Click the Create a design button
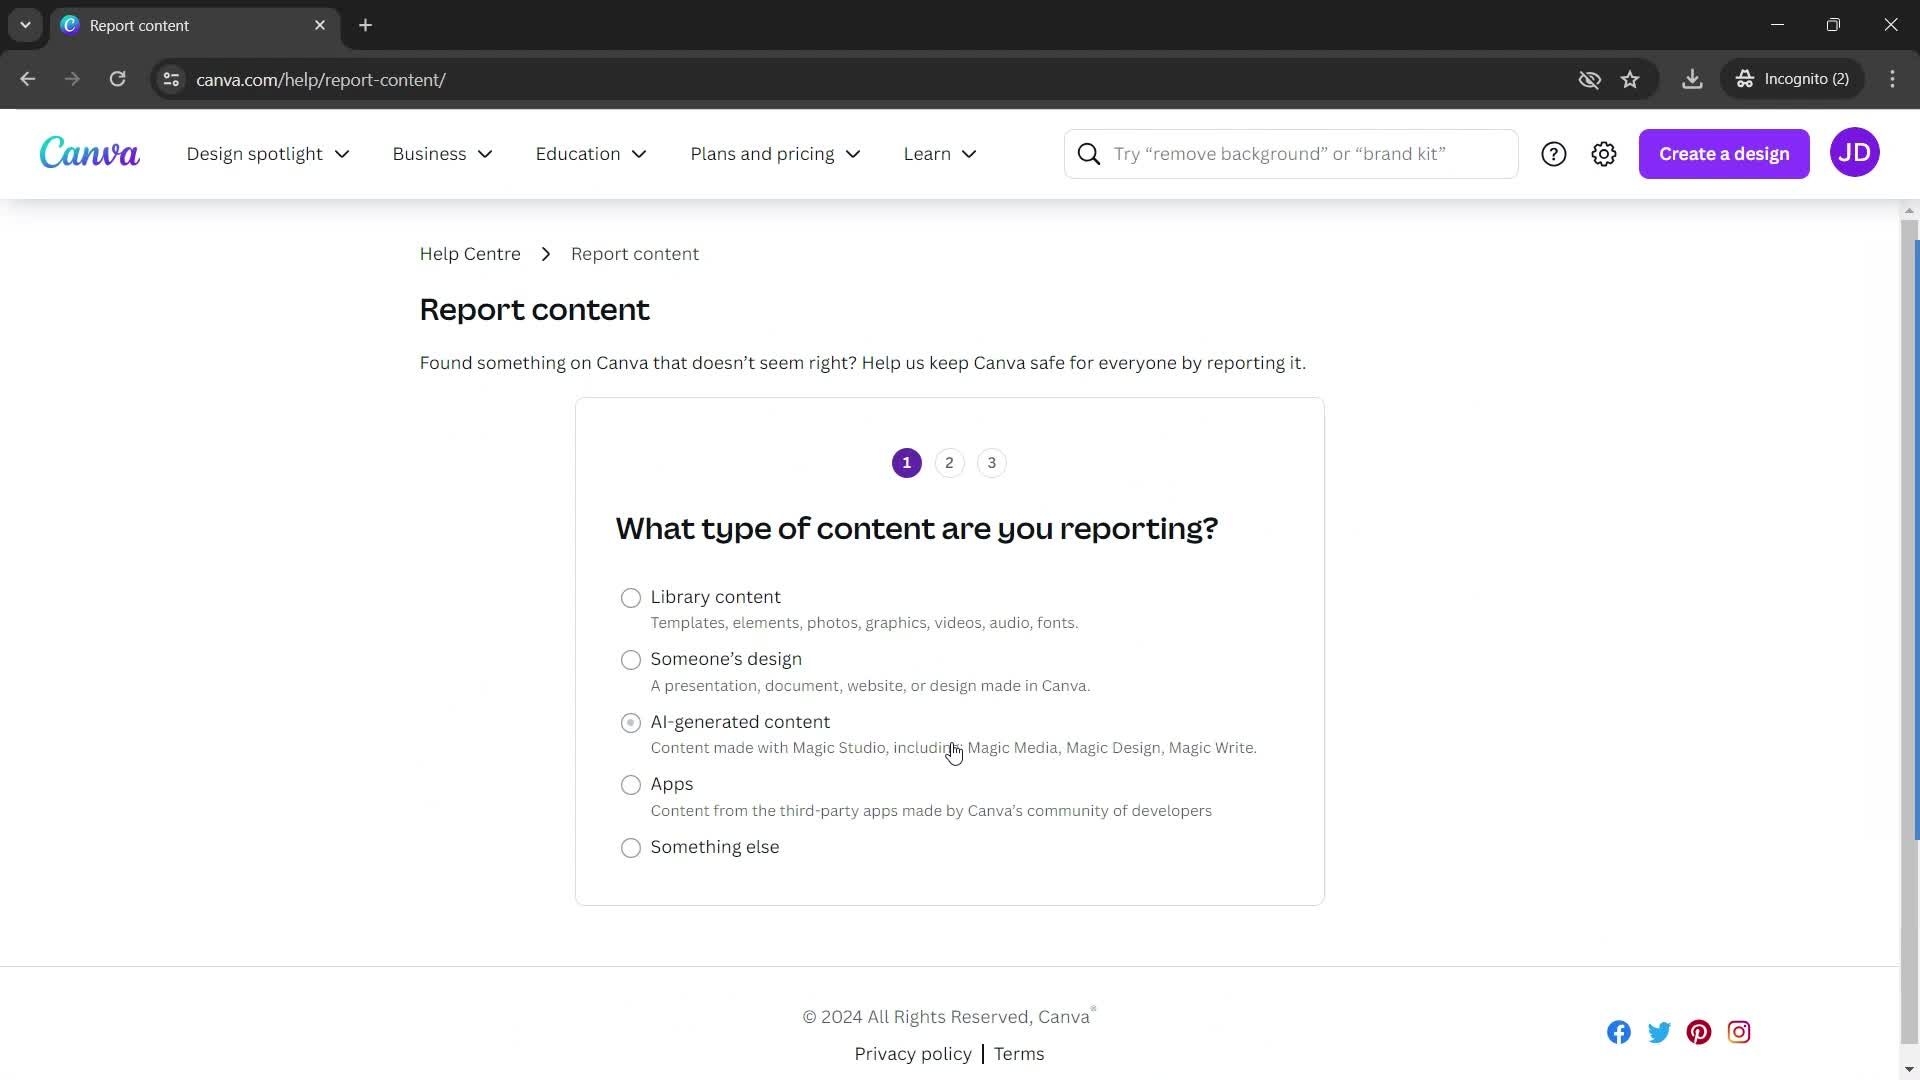This screenshot has width=1920, height=1080. (x=1724, y=153)
